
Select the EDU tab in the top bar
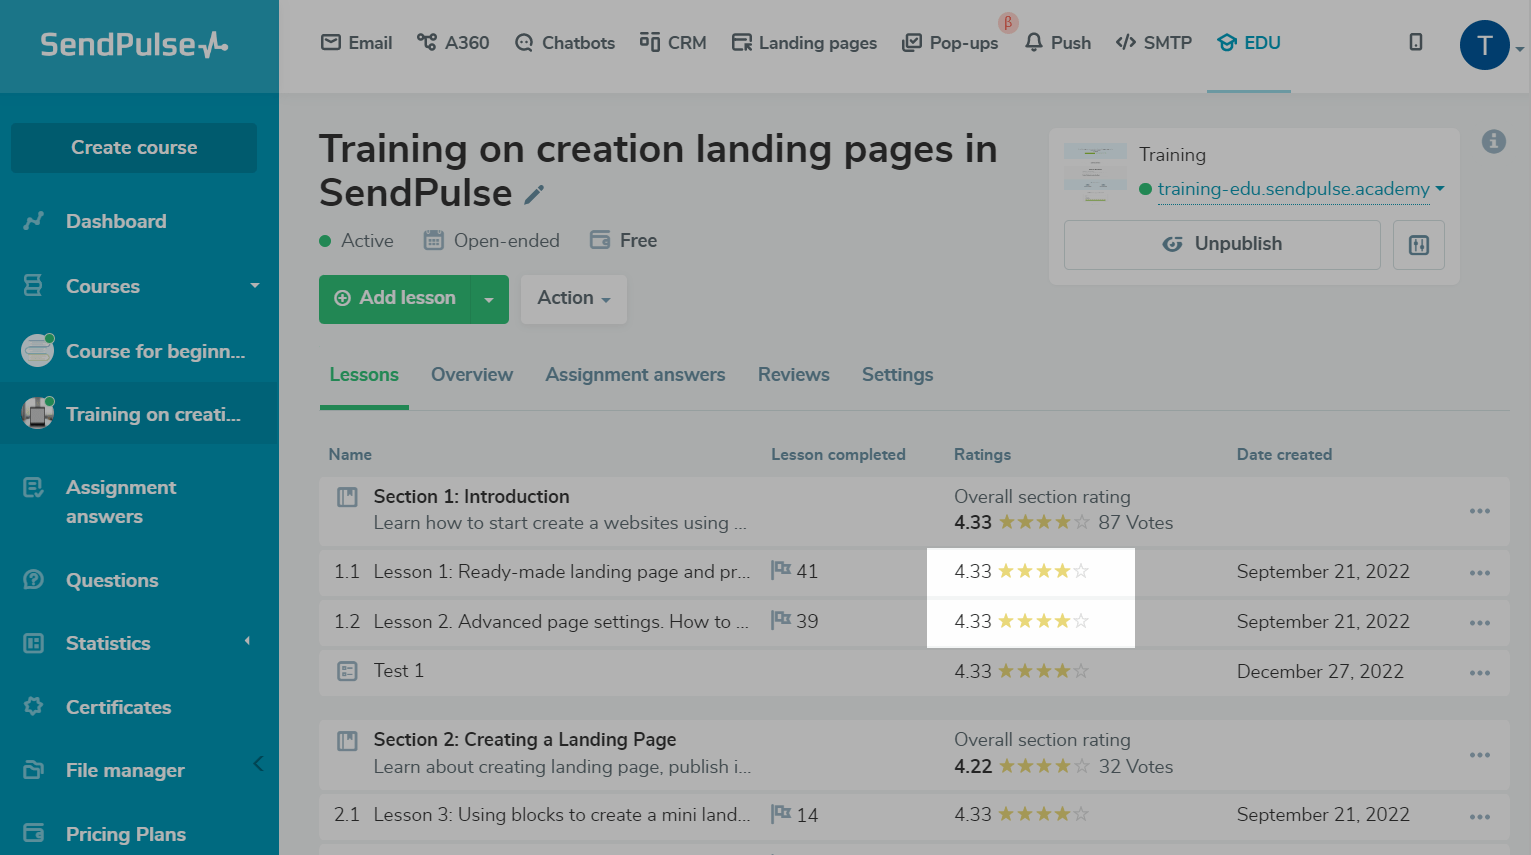[1249, 43]
